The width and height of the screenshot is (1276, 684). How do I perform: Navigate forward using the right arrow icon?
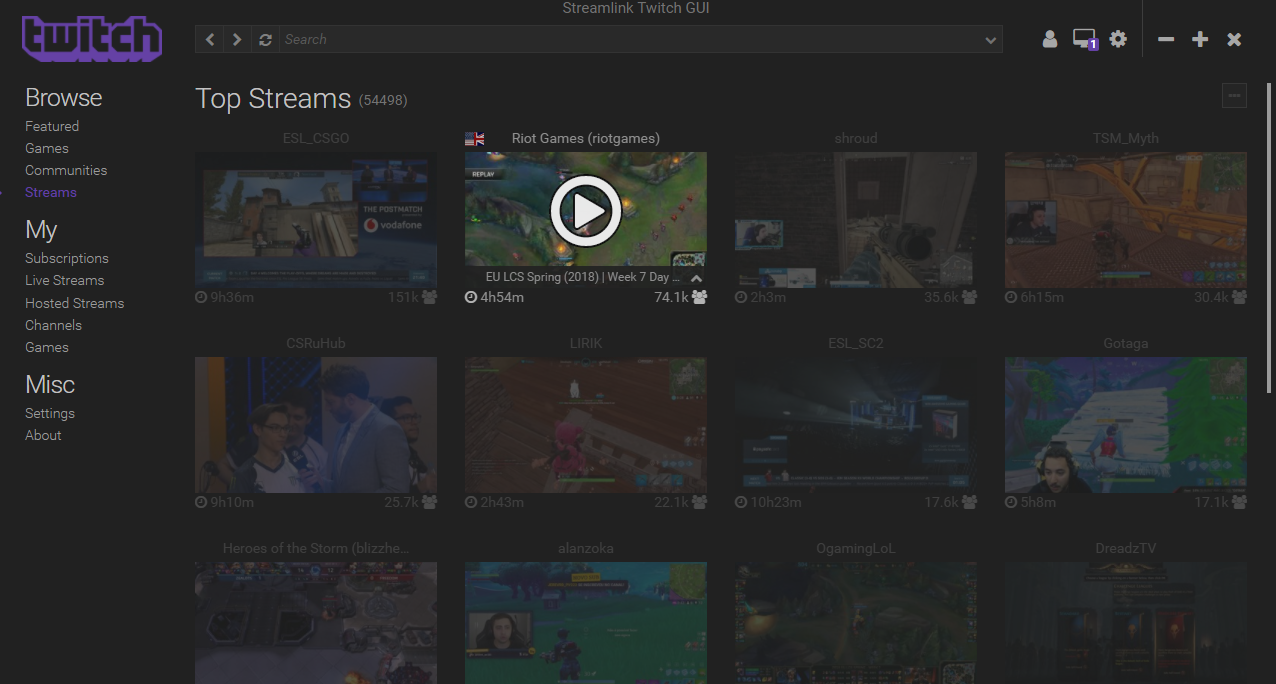pos(237,39)
